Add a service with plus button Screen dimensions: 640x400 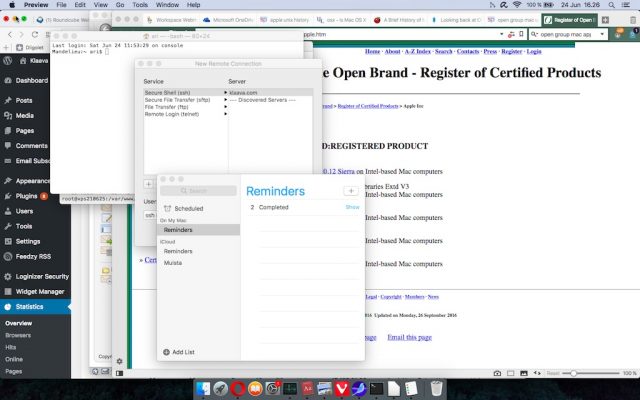coord(149,184)
